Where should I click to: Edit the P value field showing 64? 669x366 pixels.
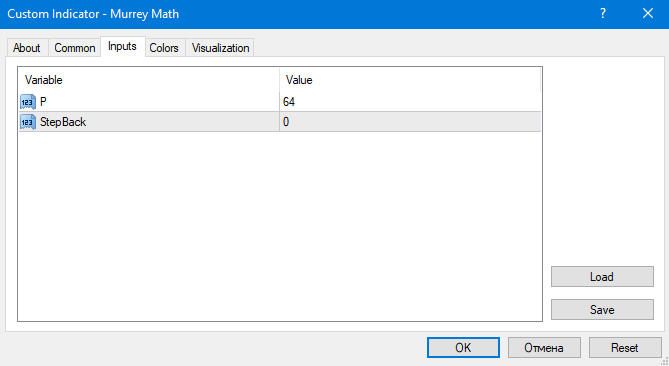pos(410,102)
